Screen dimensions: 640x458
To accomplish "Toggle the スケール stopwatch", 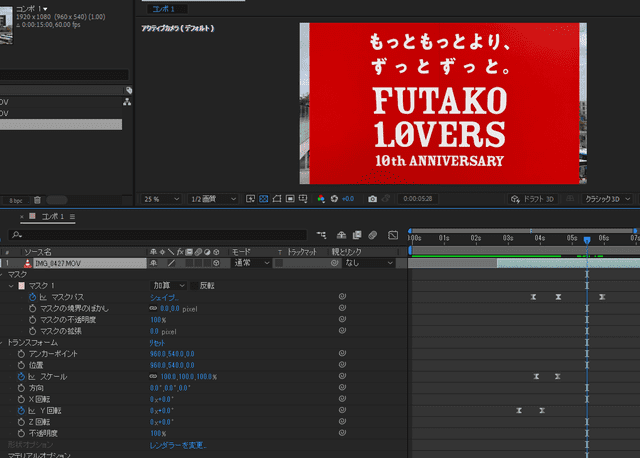I will 21,377.
